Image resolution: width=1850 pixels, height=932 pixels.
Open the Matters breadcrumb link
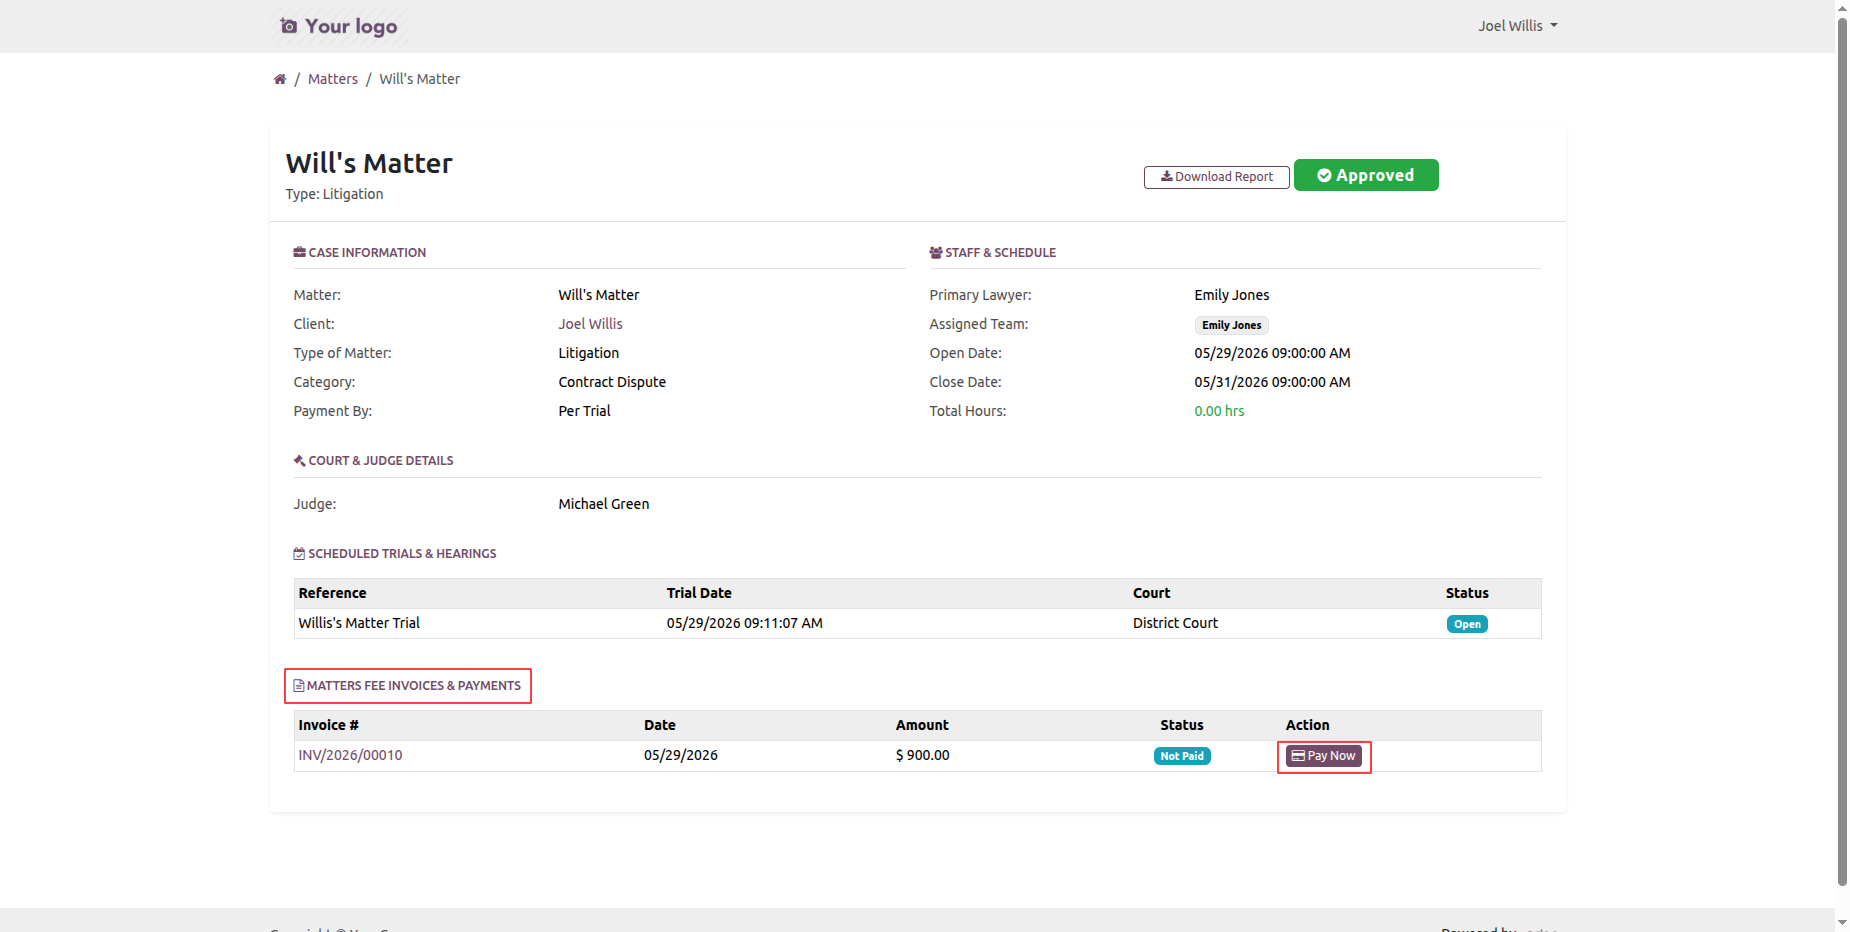332,79
